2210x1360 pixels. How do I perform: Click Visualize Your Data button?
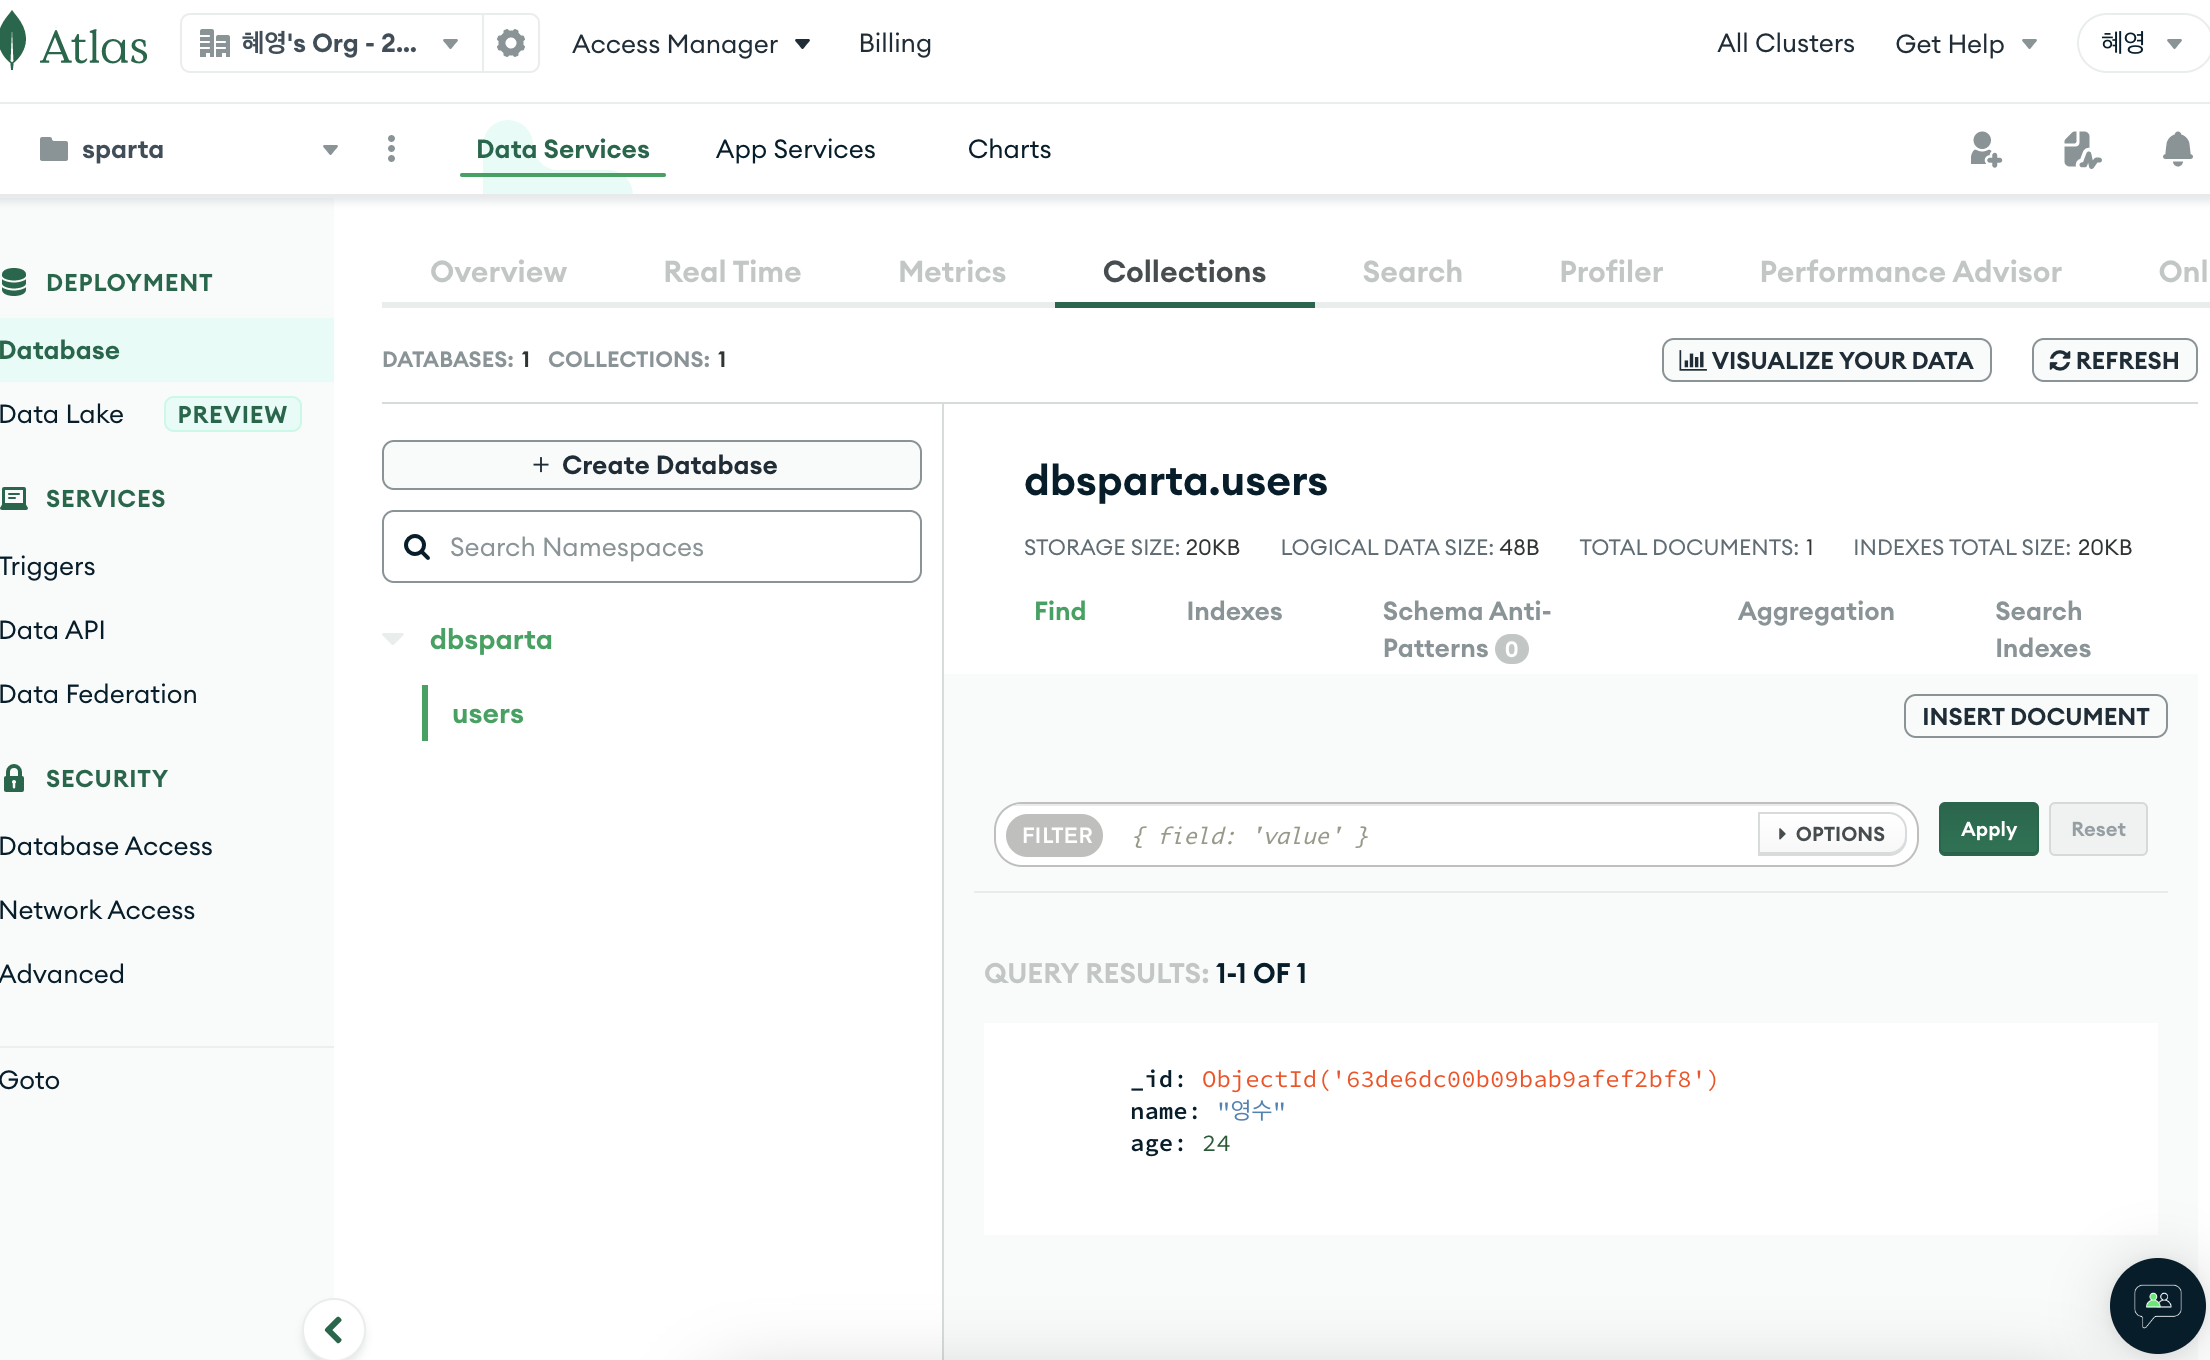[x=1826, y=360]
